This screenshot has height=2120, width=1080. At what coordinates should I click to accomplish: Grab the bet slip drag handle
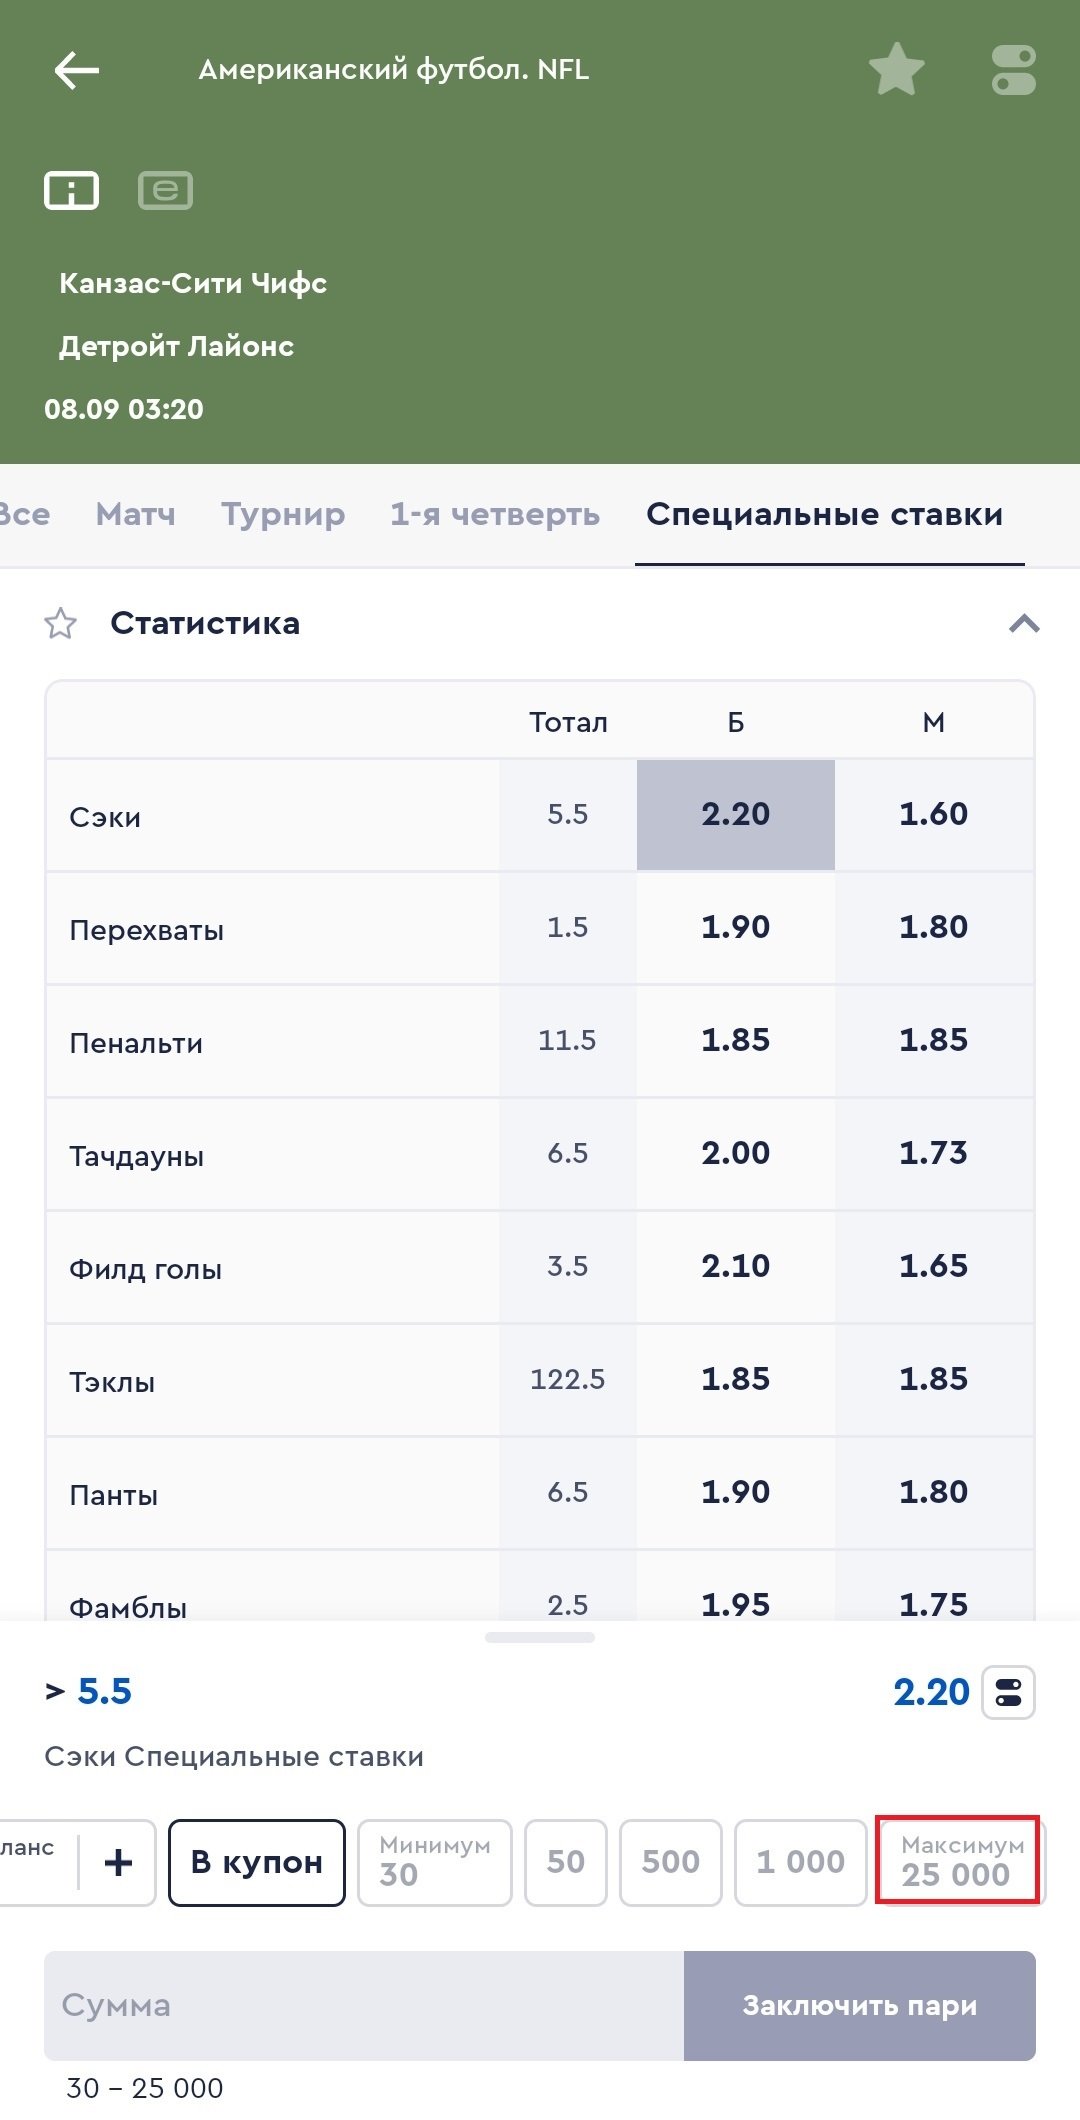click(540, 1638)
